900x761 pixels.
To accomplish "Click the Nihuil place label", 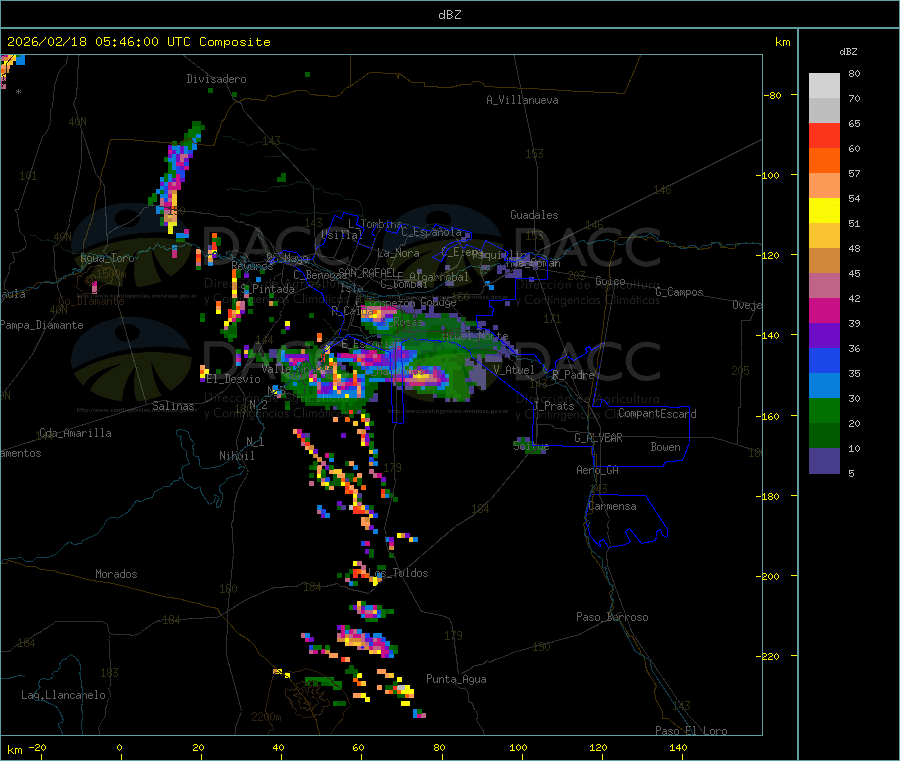I will pyautogui.click(x=237, y=456).
